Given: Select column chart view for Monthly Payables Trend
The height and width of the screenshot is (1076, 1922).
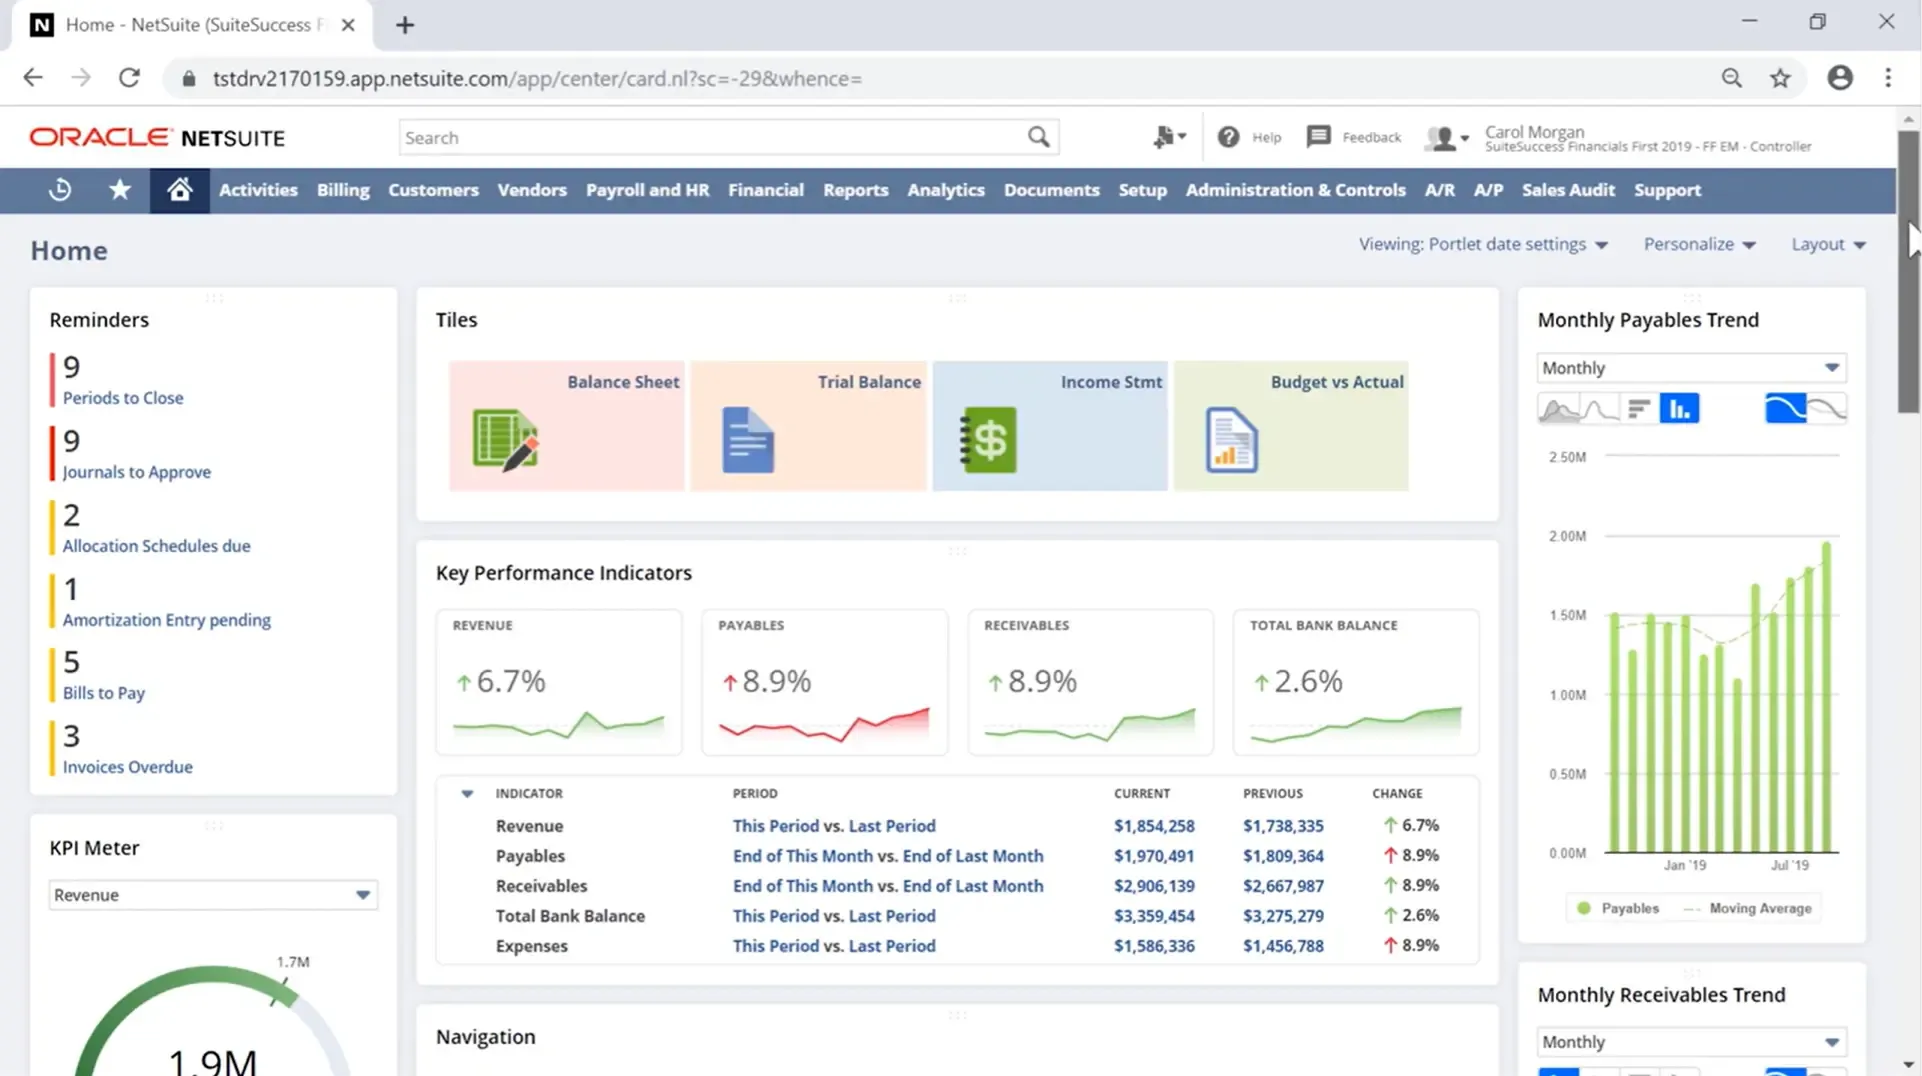Looking at the screenshot, I should 1680,408.
